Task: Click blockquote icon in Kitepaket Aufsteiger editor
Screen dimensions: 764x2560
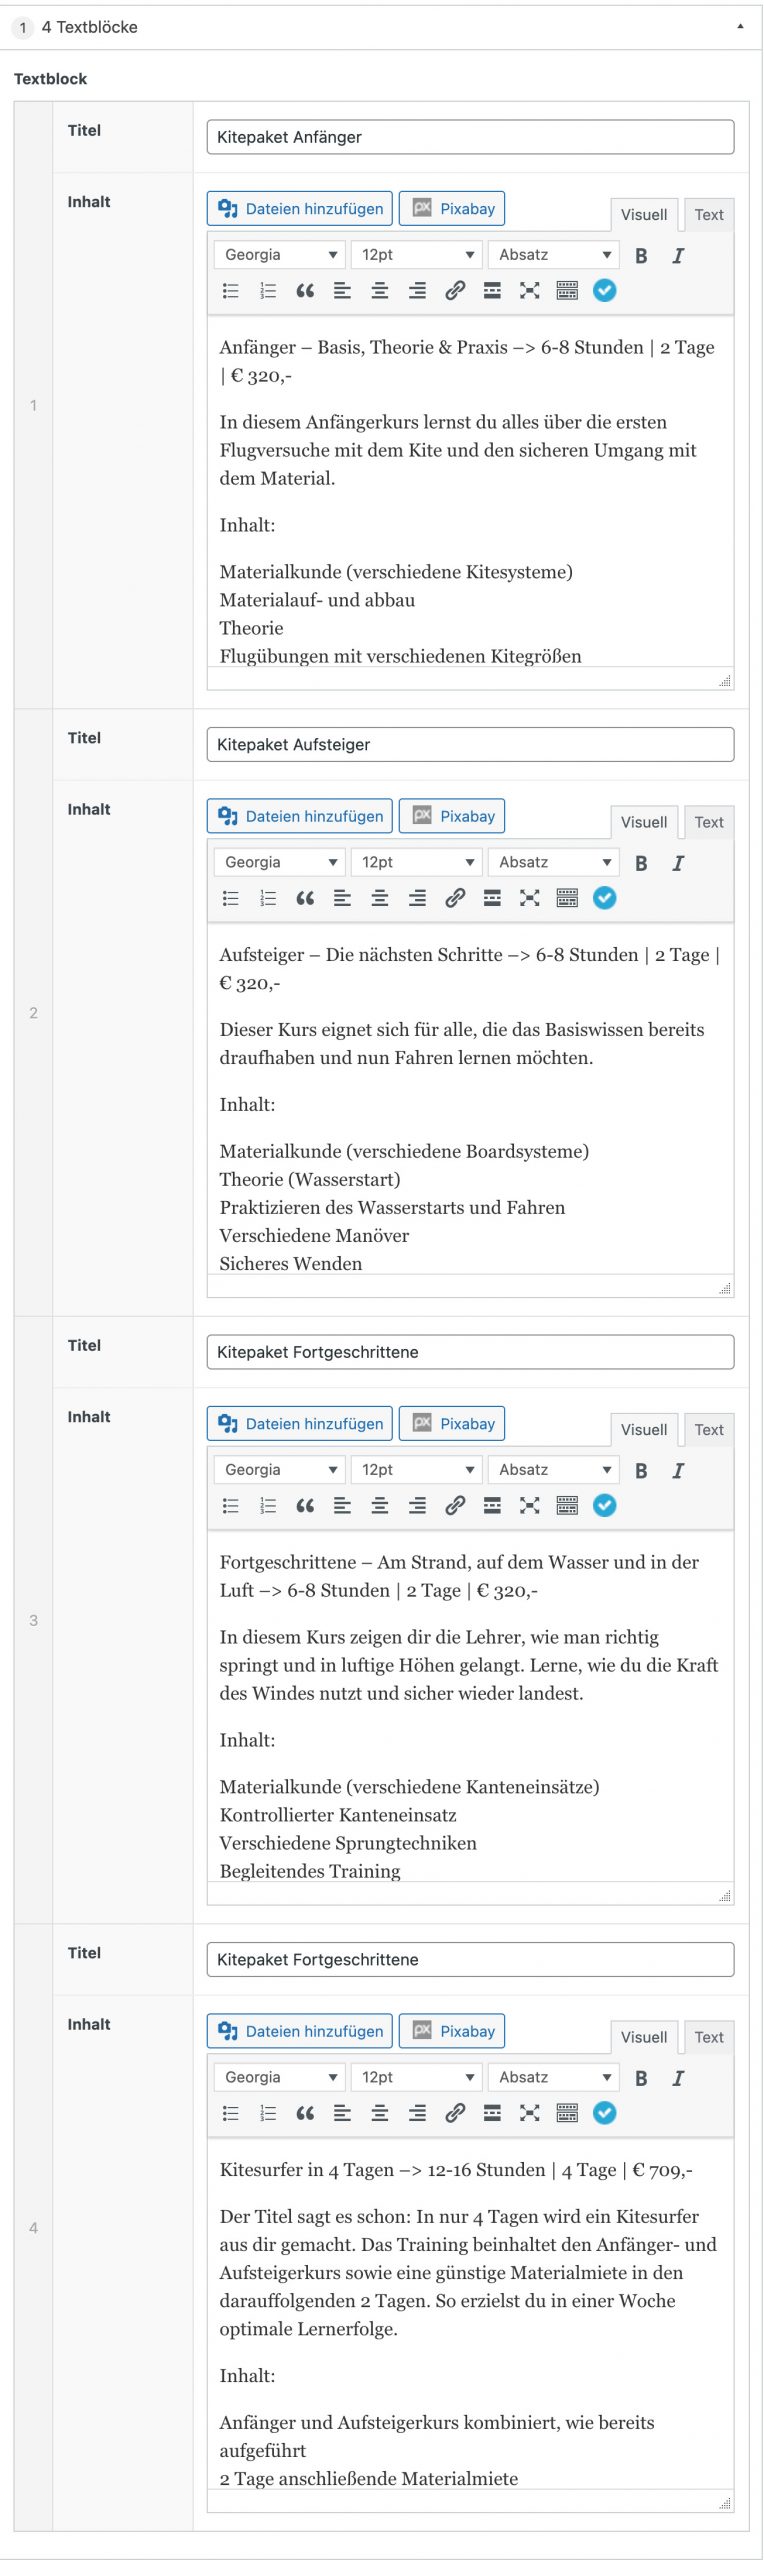Action: 305,898
